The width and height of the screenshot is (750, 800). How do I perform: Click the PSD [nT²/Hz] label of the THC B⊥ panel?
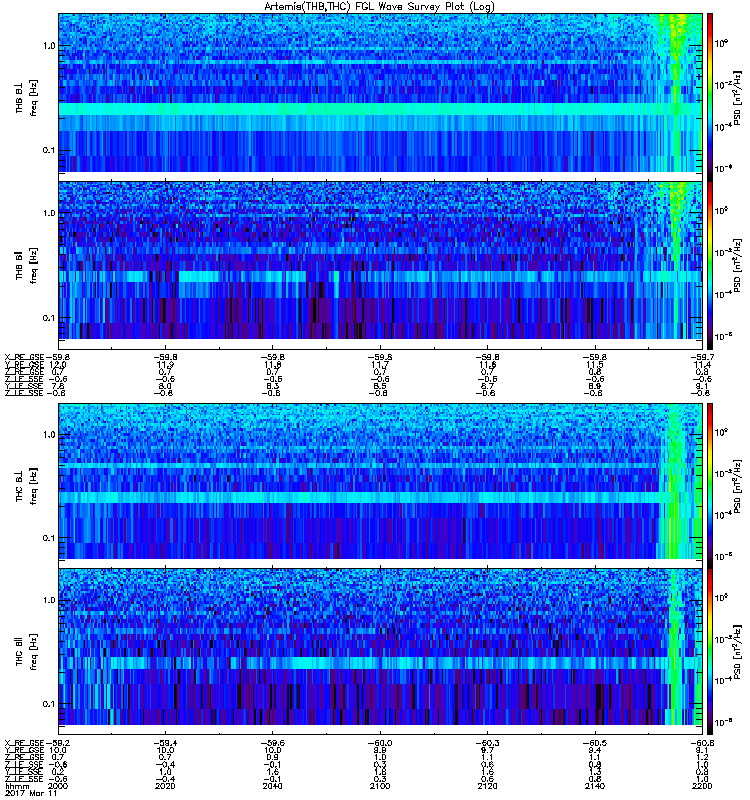point(737,486)
